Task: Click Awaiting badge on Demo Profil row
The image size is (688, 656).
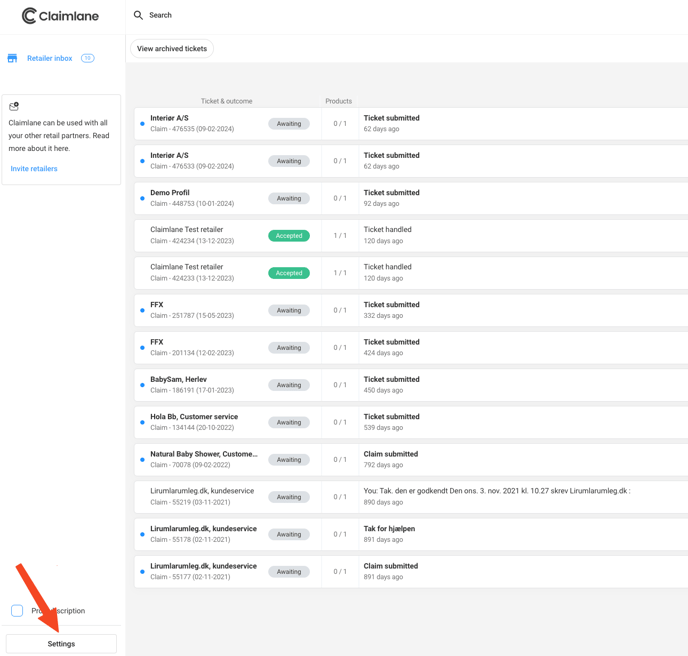Action: pyautogui.click(x=289, y=198)
